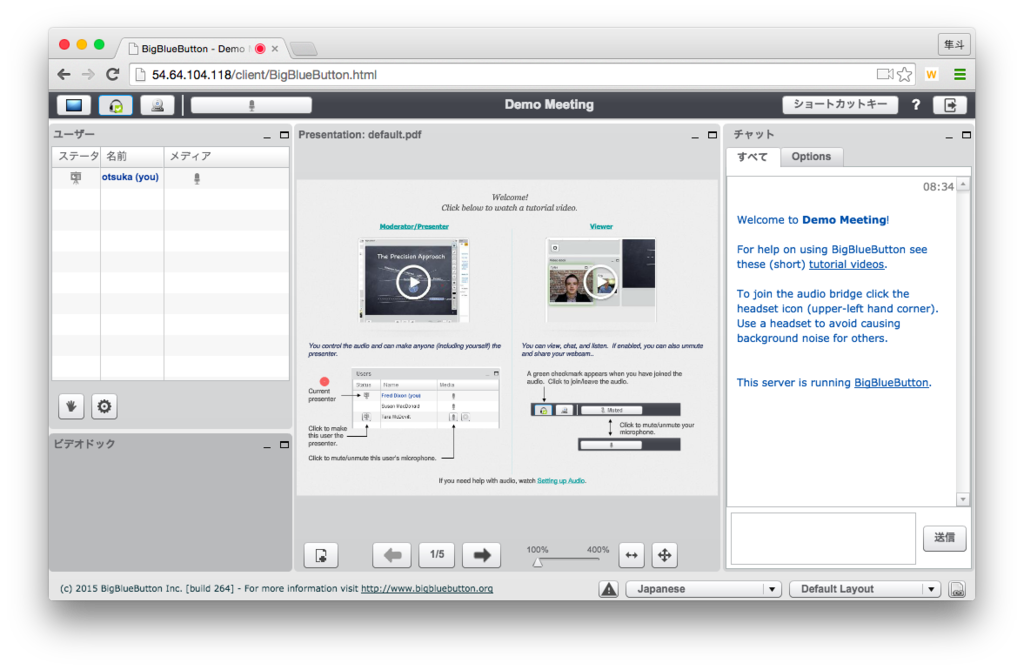Click the ステータス column header
This screenshot has width=1024, height=670.
[76, 156]
